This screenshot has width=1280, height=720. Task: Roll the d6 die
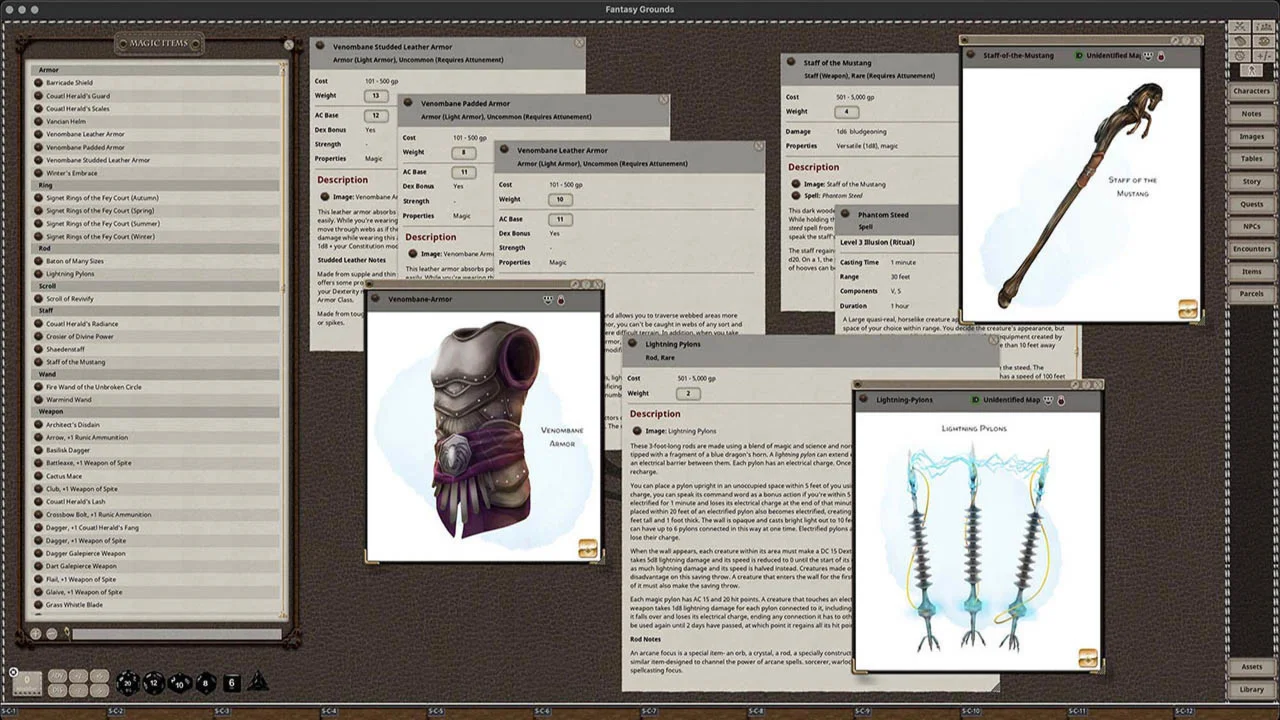click(231, 683)
